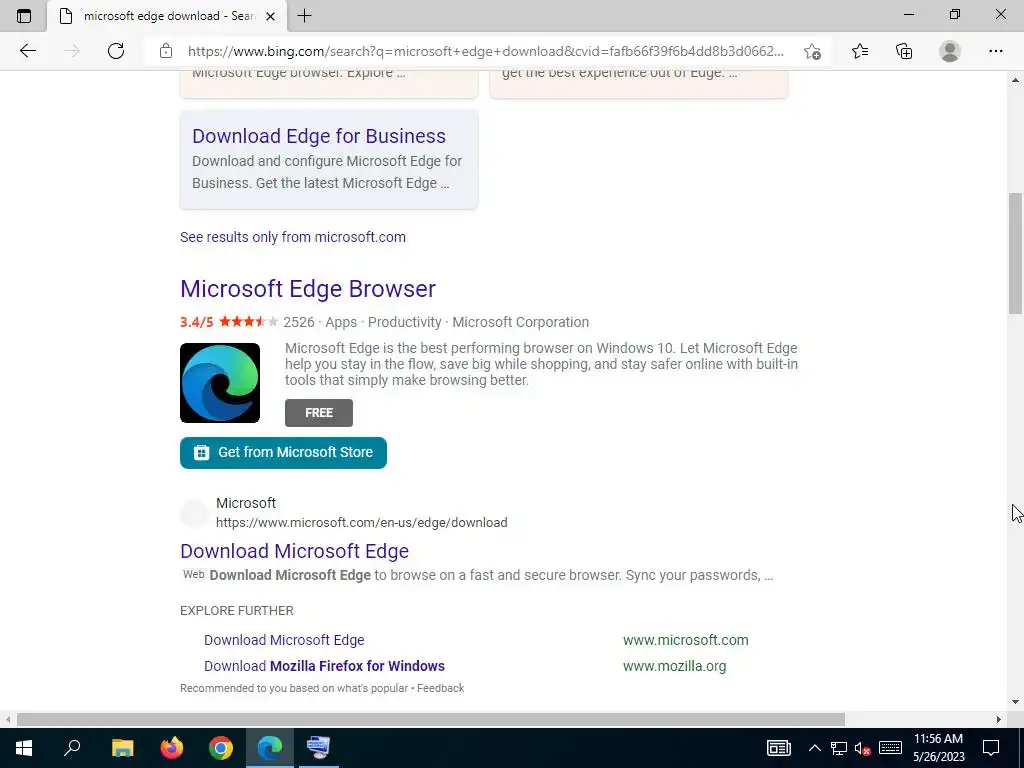Open the Favorites list
1024x768 pixels.
pos(860,51)
